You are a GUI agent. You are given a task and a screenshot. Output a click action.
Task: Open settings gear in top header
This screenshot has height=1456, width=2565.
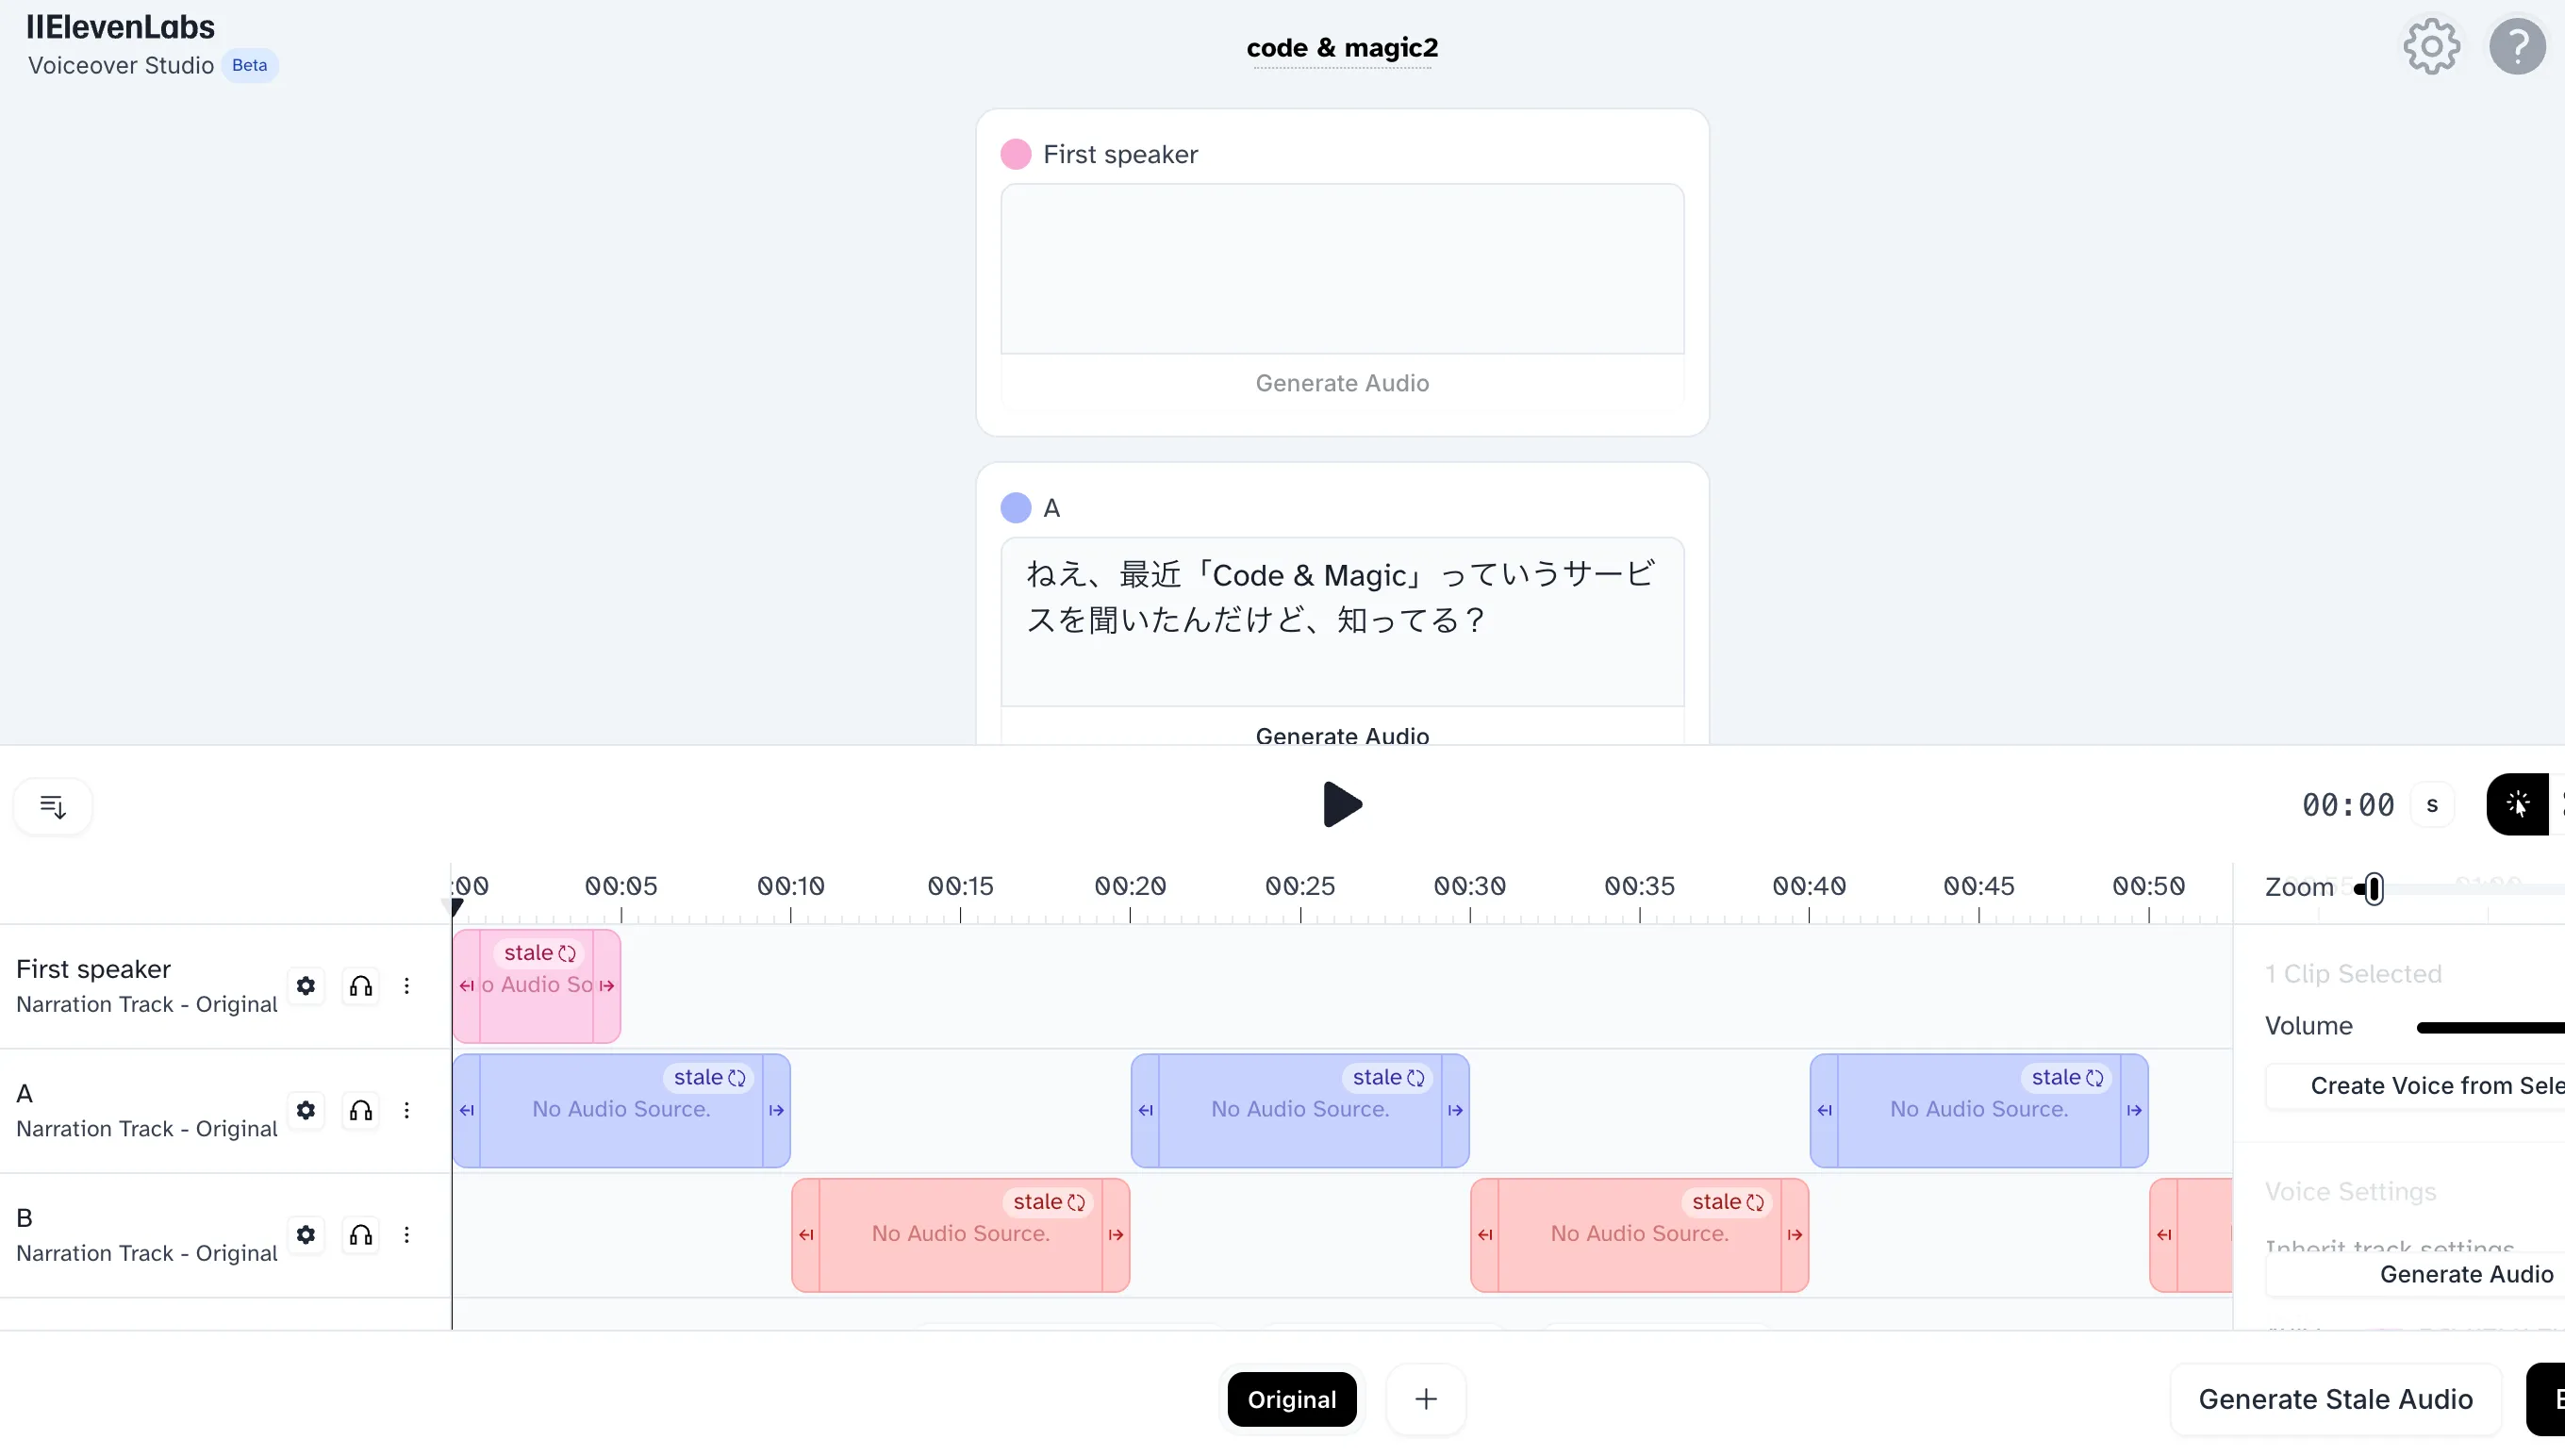[2431, 46]
